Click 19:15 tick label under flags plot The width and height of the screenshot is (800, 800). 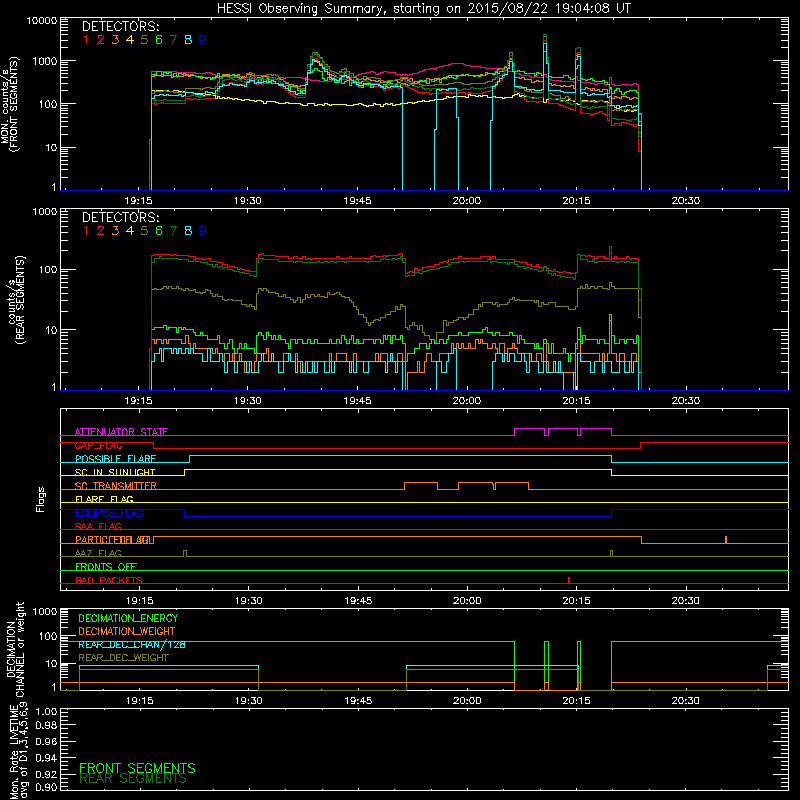[139, 601]
